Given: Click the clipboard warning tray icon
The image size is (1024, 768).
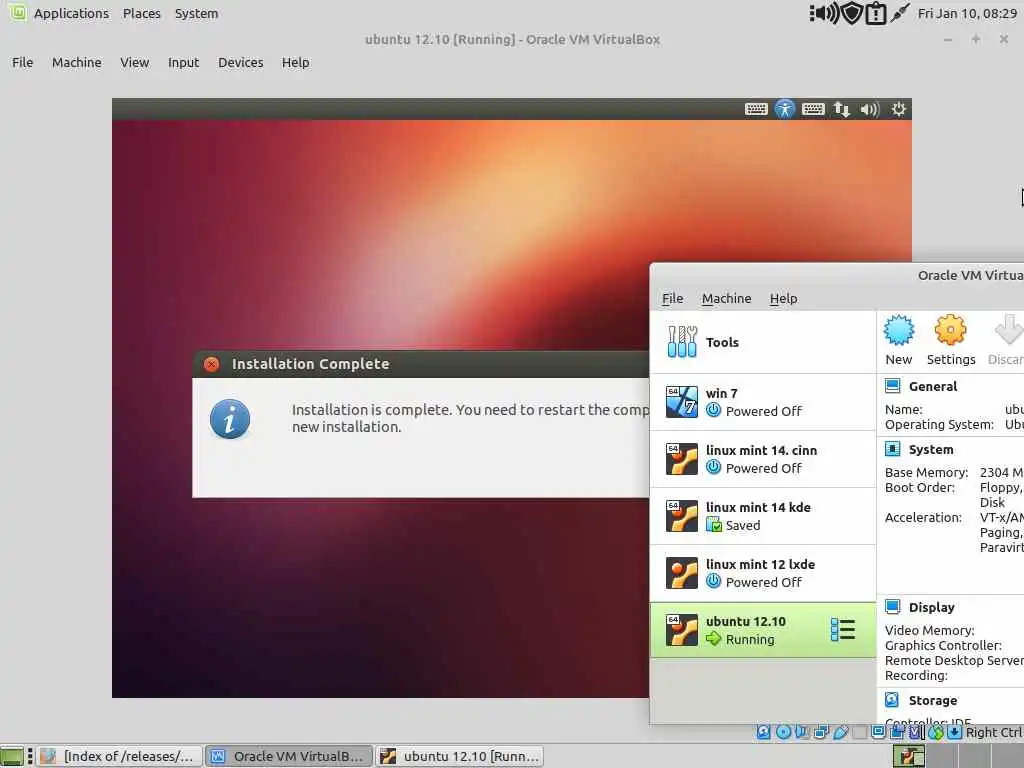Looking at the screenshot, I should tap(875, 13).
